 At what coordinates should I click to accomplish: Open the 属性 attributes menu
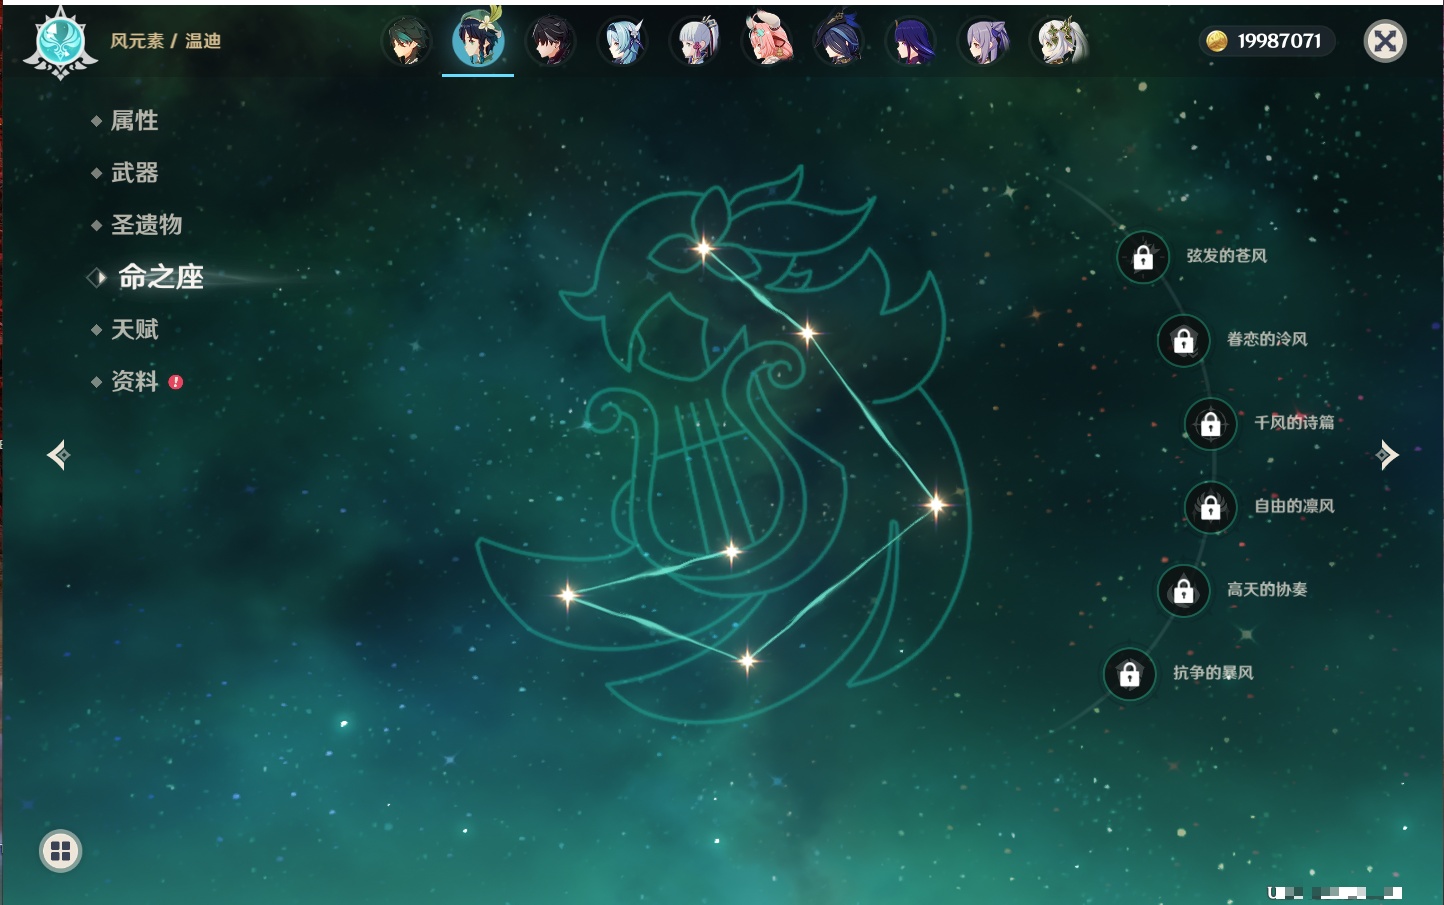click(x=134, y=121)
